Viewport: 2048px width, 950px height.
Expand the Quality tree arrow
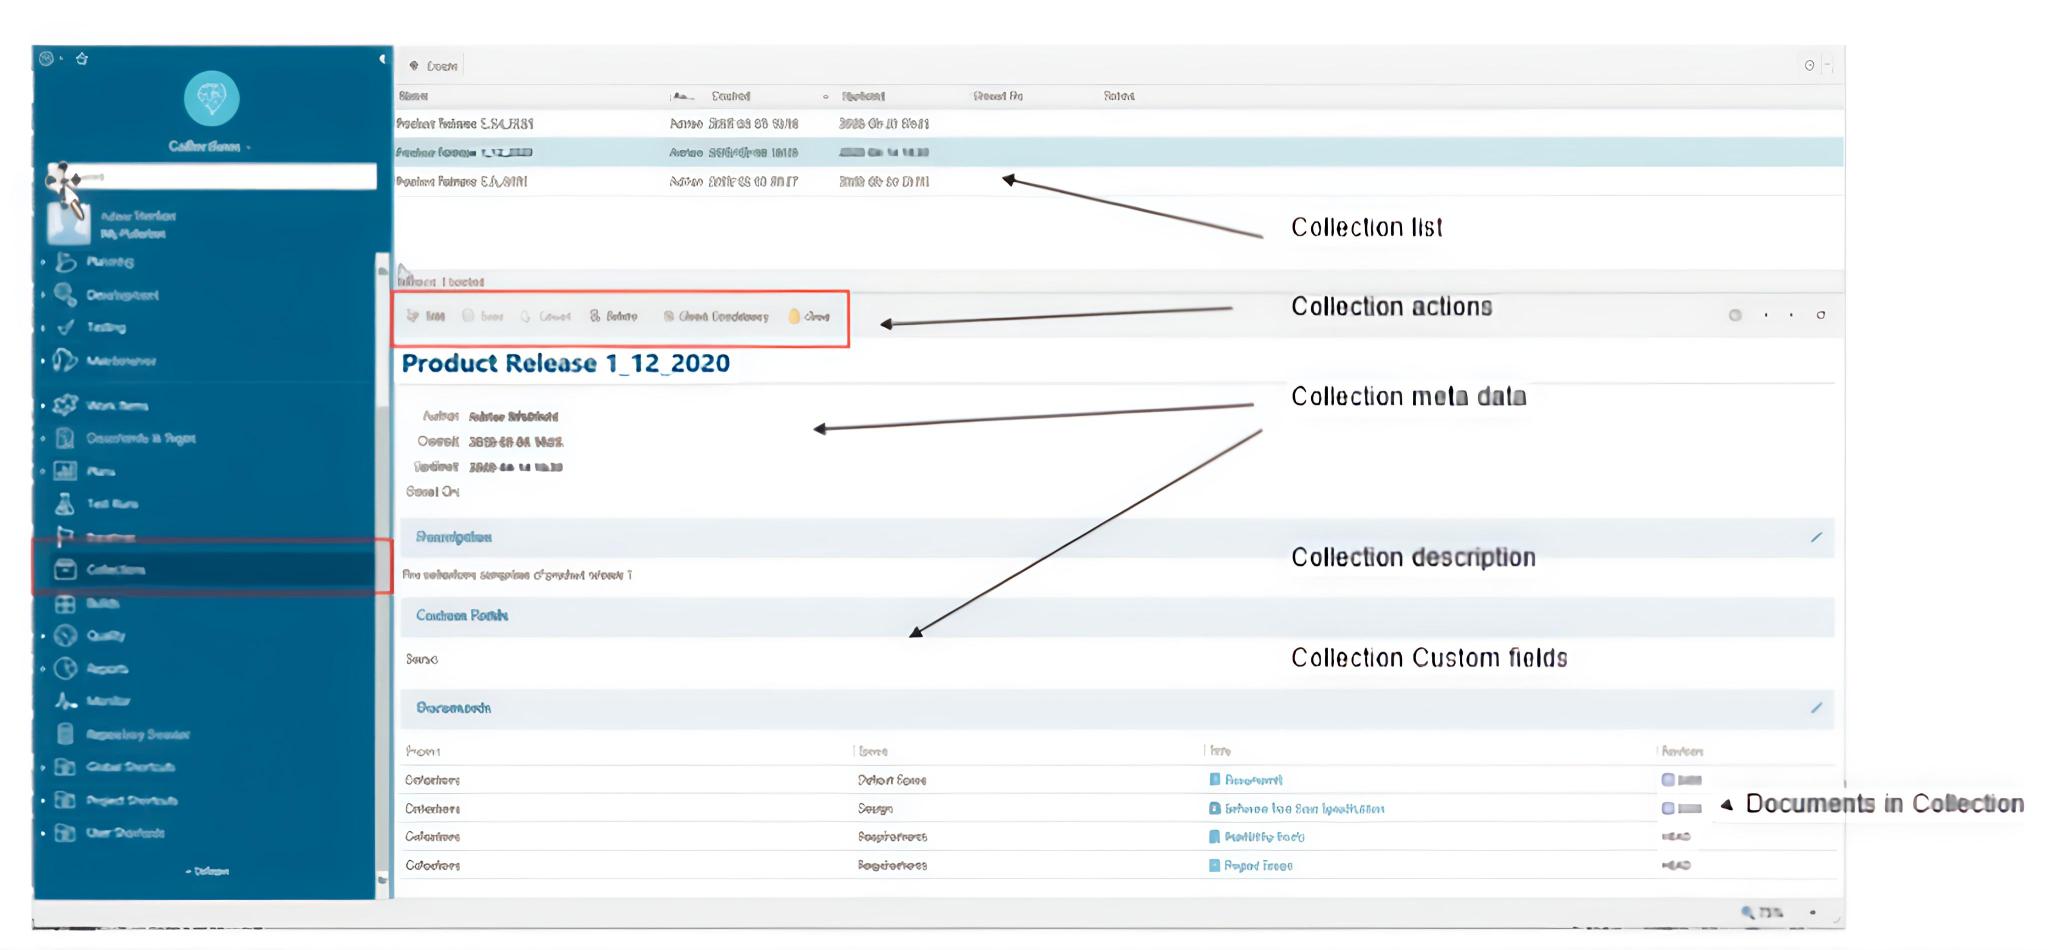(43, 635)
